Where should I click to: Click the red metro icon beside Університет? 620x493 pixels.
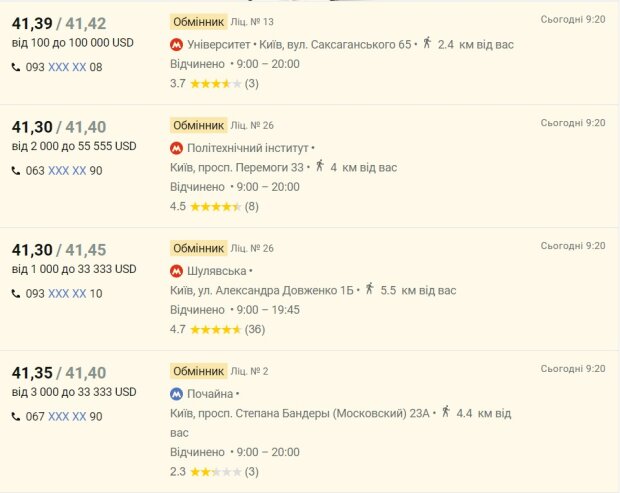click(x=177, y=44)
